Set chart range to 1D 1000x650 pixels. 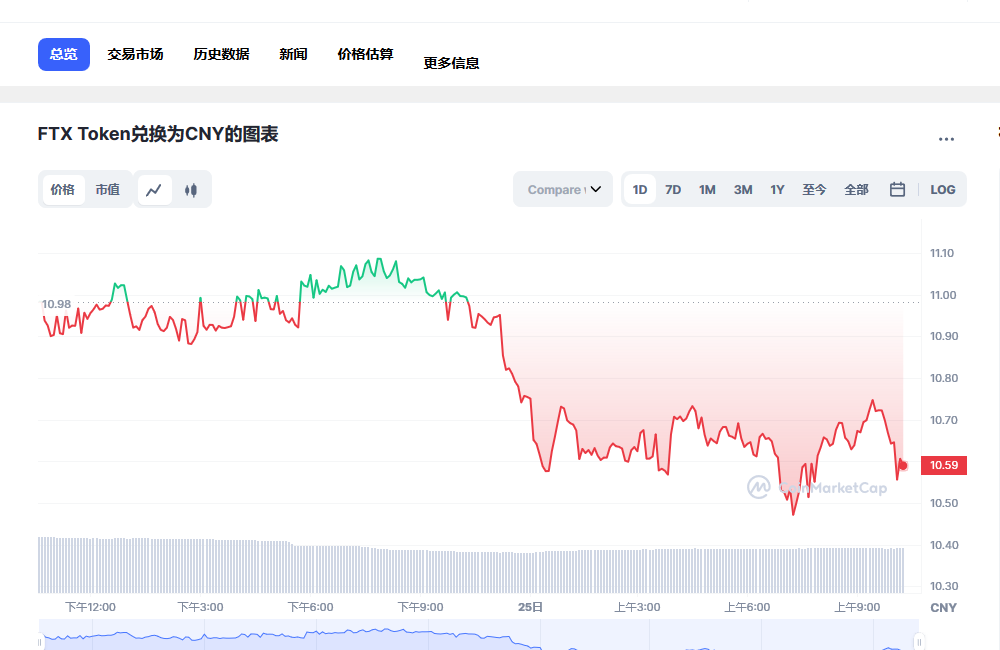point(640,190)
